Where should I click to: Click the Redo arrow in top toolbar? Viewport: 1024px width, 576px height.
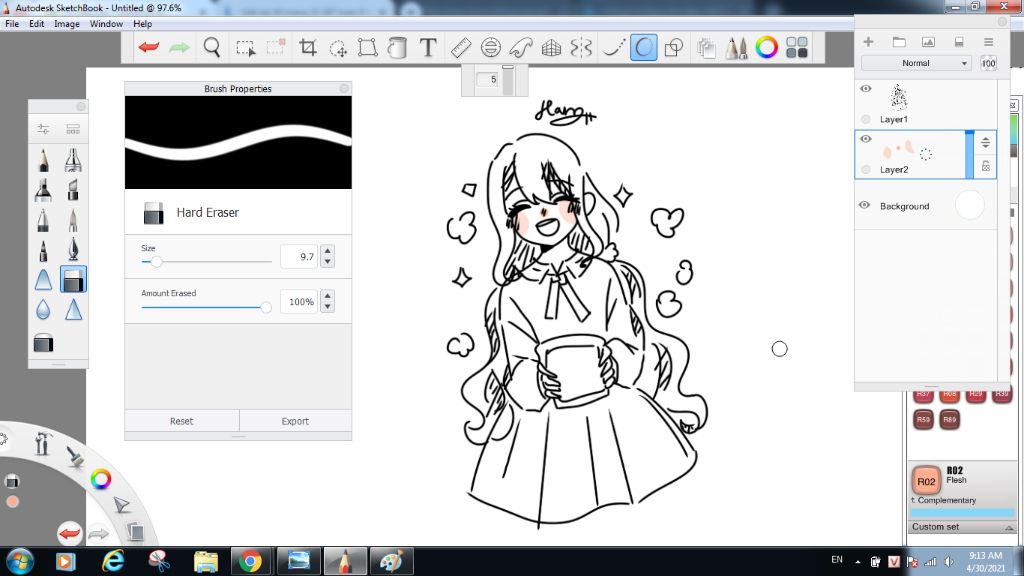(x=179, y=47)
